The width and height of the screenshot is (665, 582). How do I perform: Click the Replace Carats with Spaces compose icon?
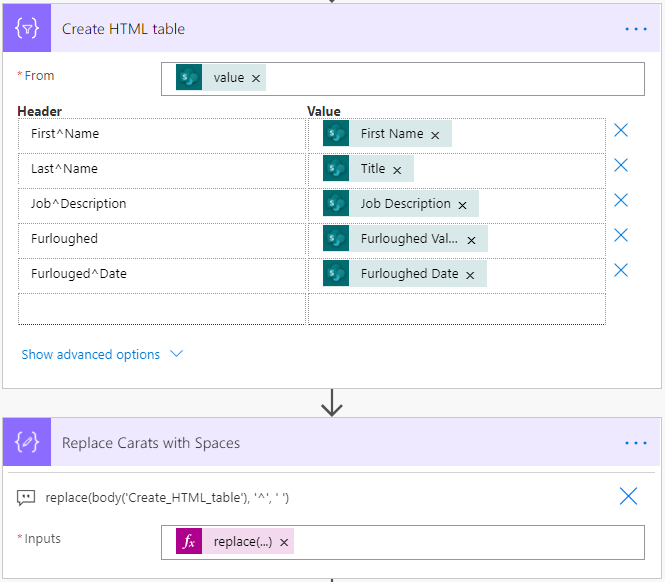pos(27,442)
